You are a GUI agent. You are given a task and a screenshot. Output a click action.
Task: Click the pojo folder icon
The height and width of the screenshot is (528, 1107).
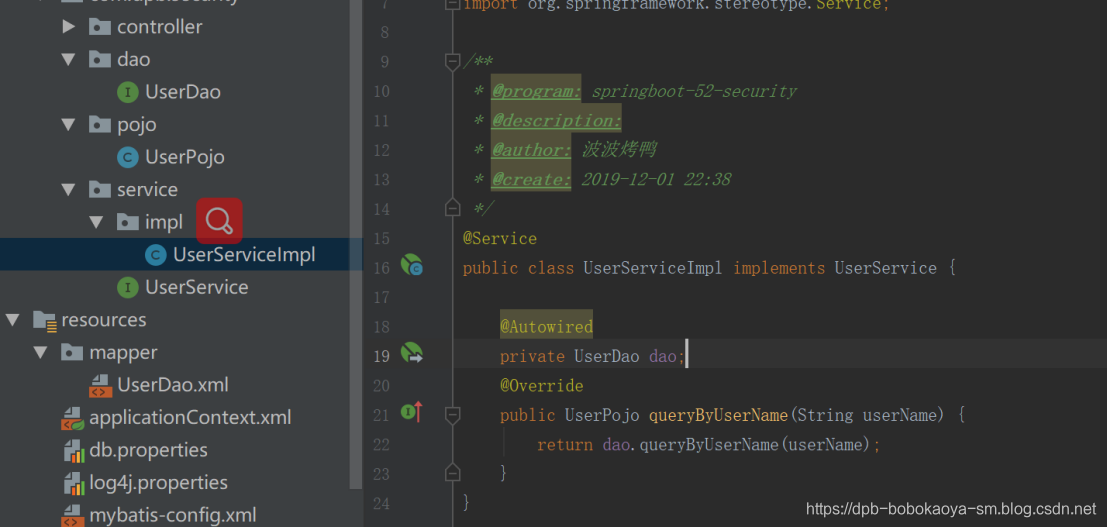point(100,125)
